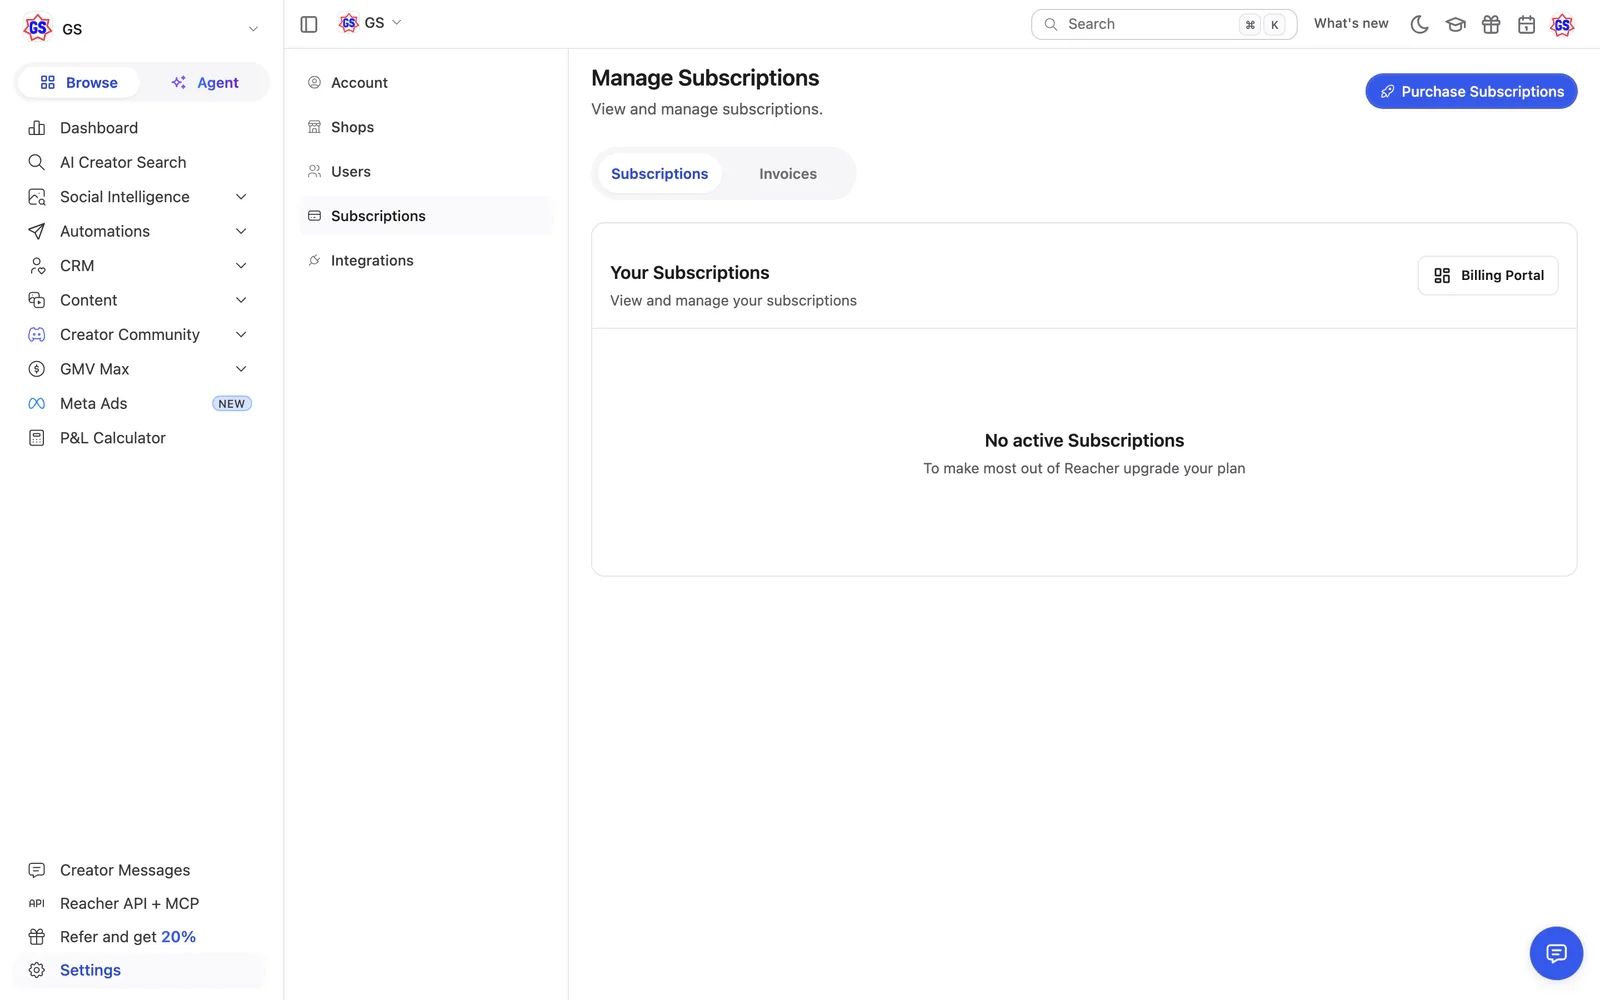
Task: Click the Reacher API icon
Action: click(x=37, y=903)
